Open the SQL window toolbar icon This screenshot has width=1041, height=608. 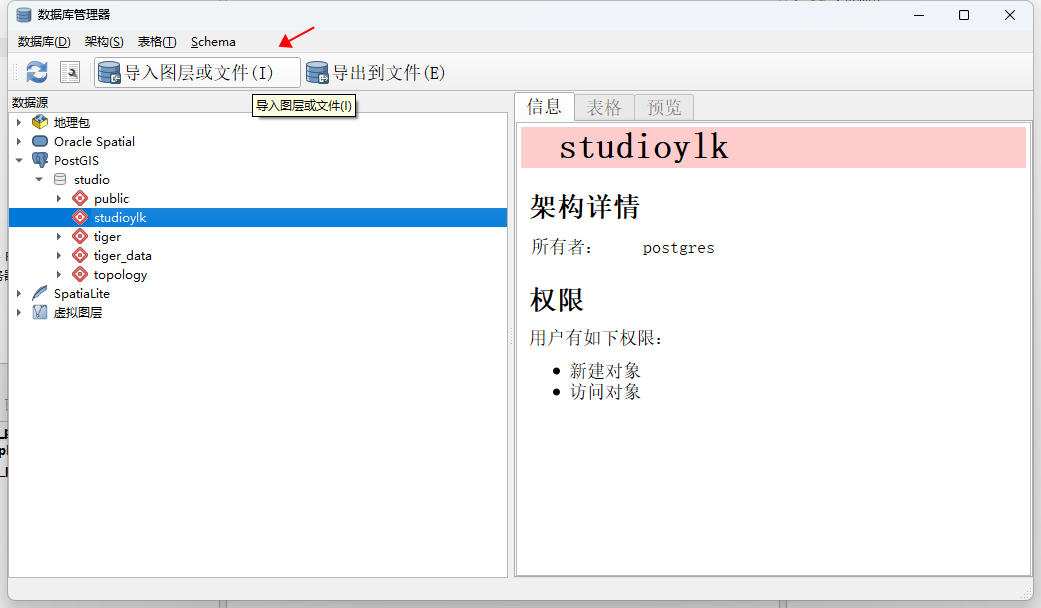[70, 72]
